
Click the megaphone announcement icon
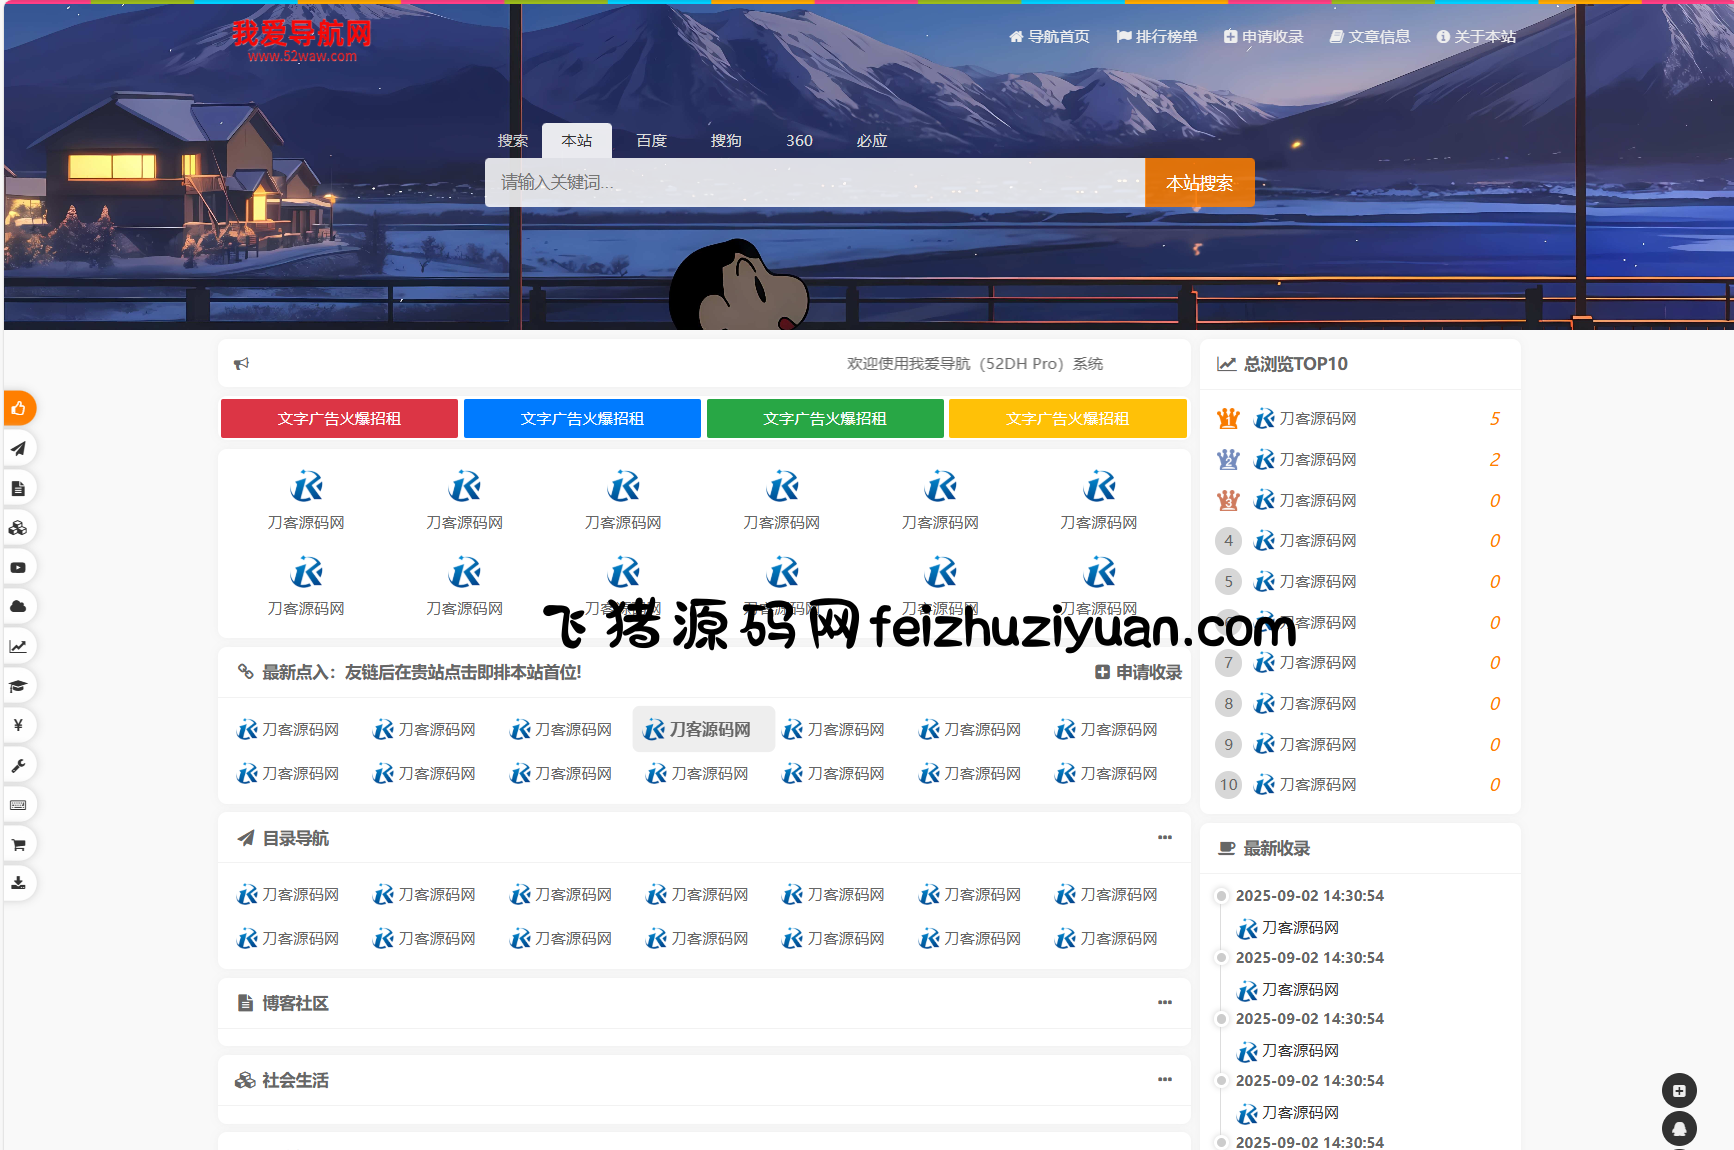241,364
